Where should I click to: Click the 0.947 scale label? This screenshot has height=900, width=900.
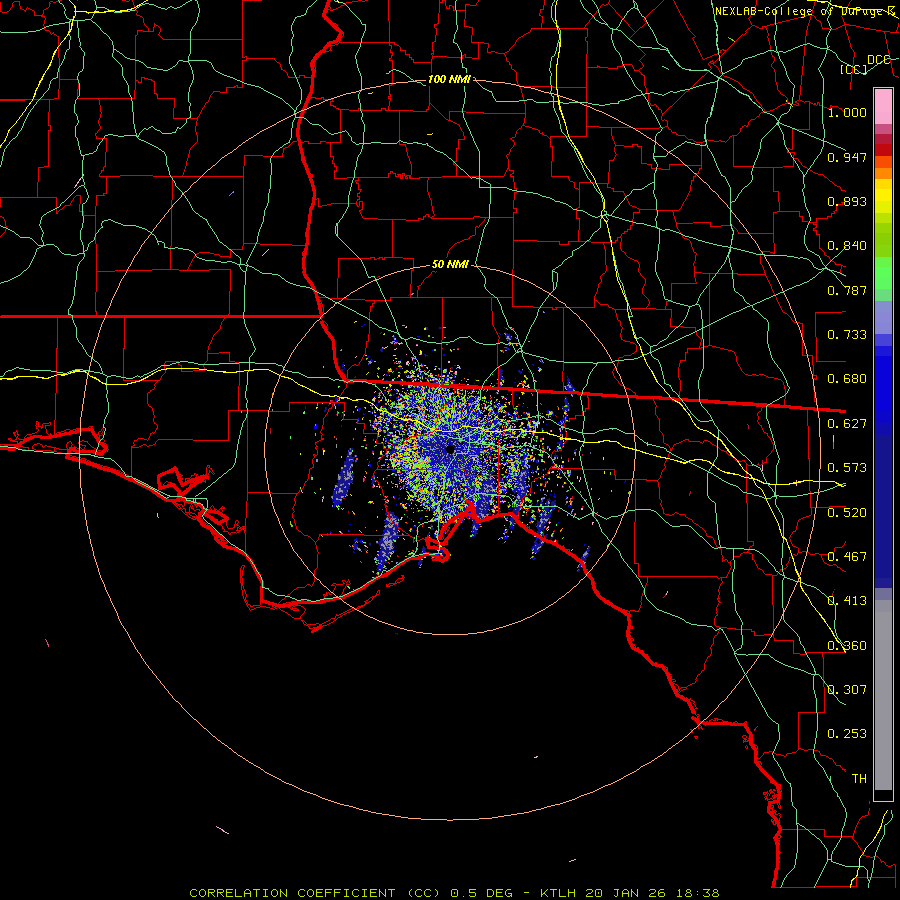[847, 157]
